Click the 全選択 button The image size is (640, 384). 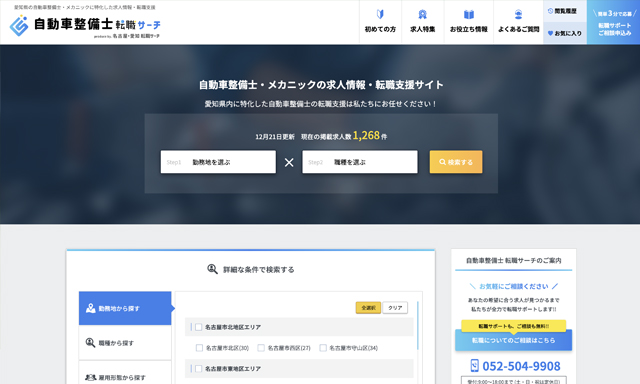368,308
